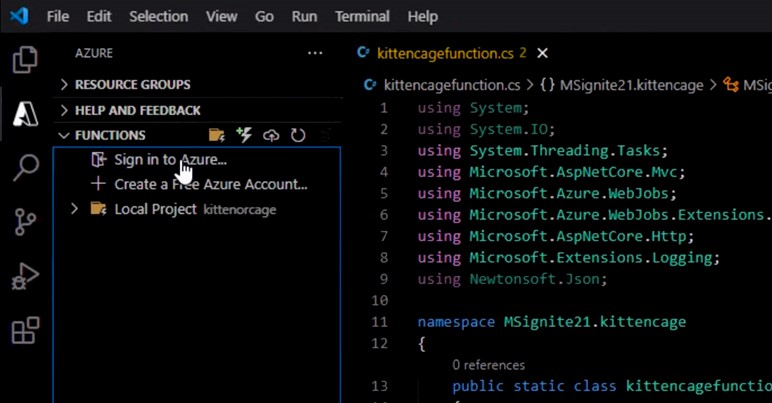
Task: Click line 3 'using System.Threading.Tasks;'
Action: click(x=543, y=151)
